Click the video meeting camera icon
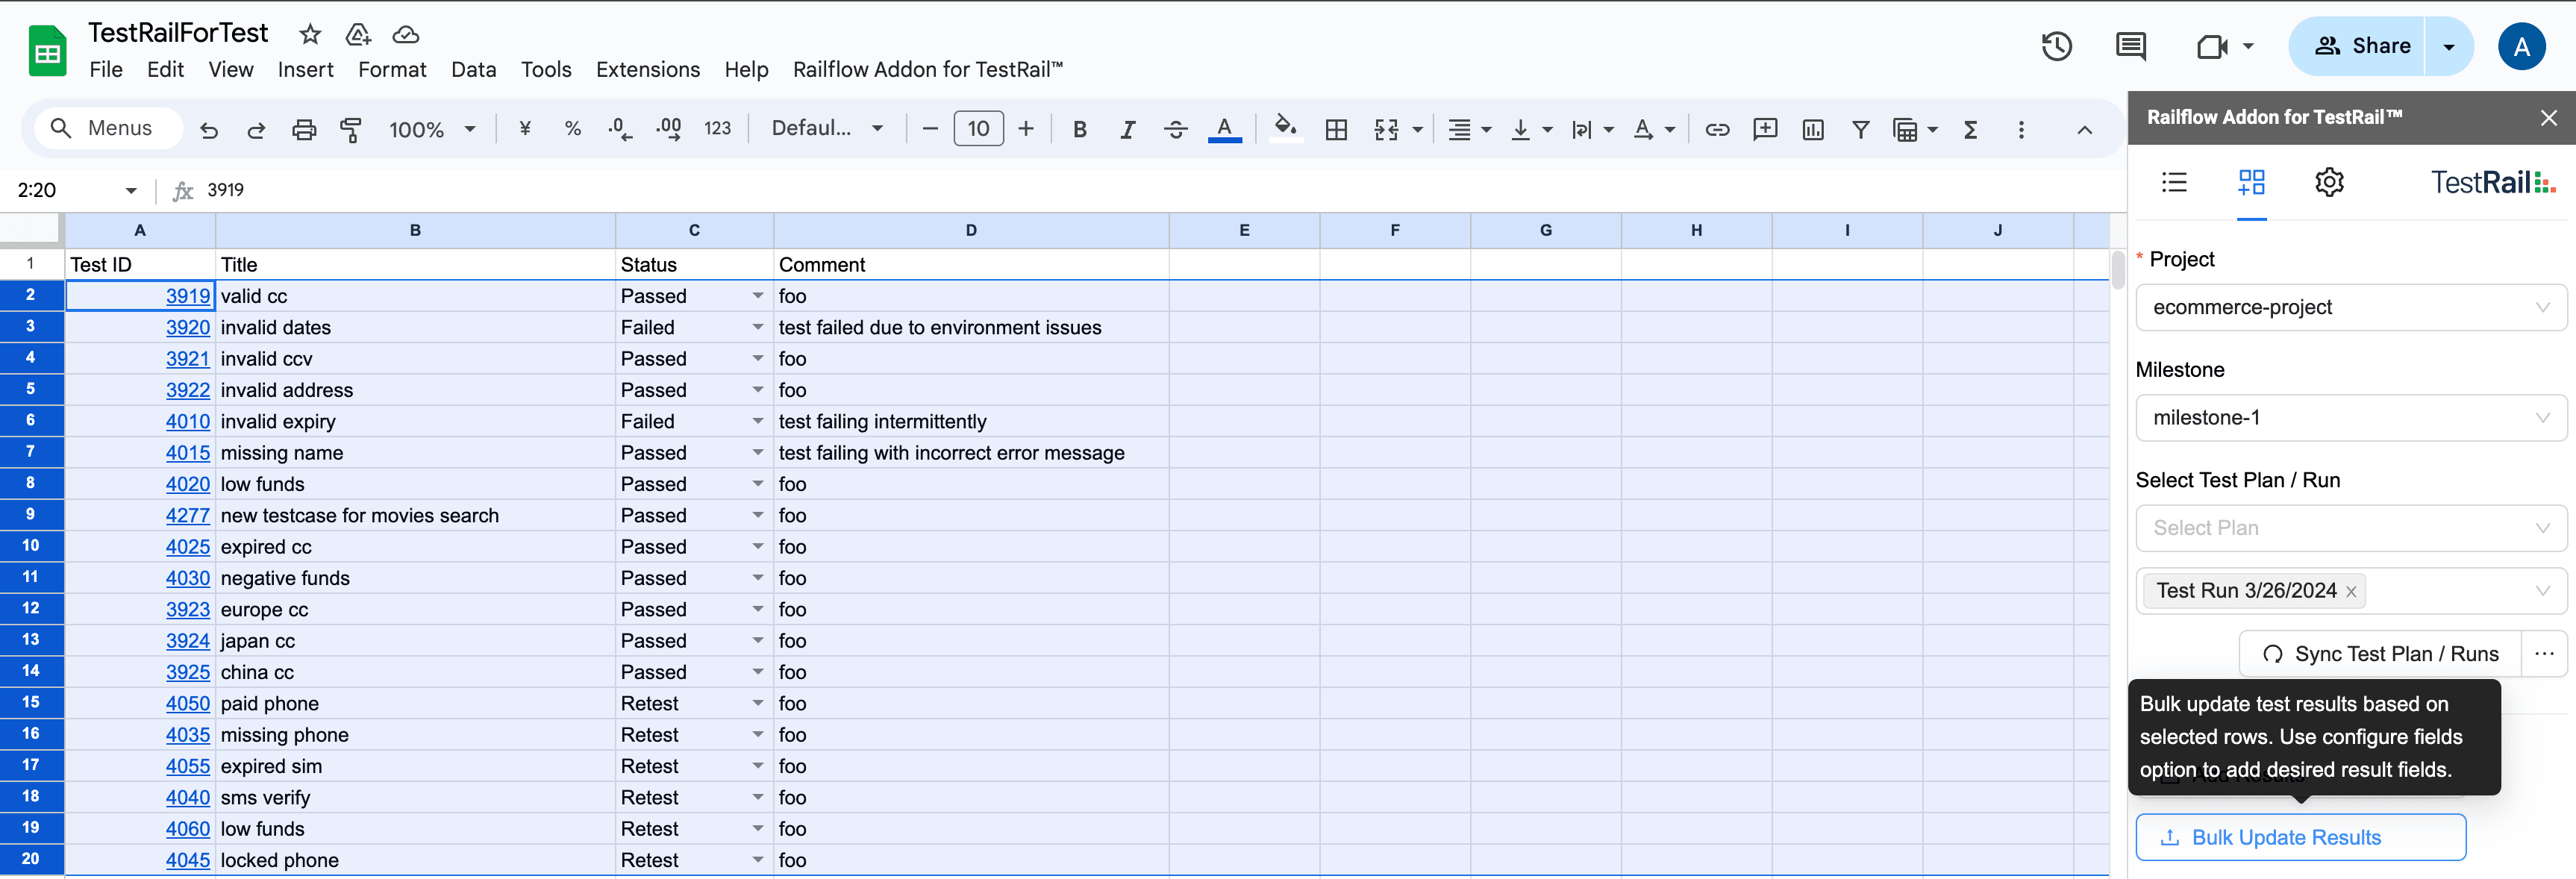 (x=2212, y=46)
